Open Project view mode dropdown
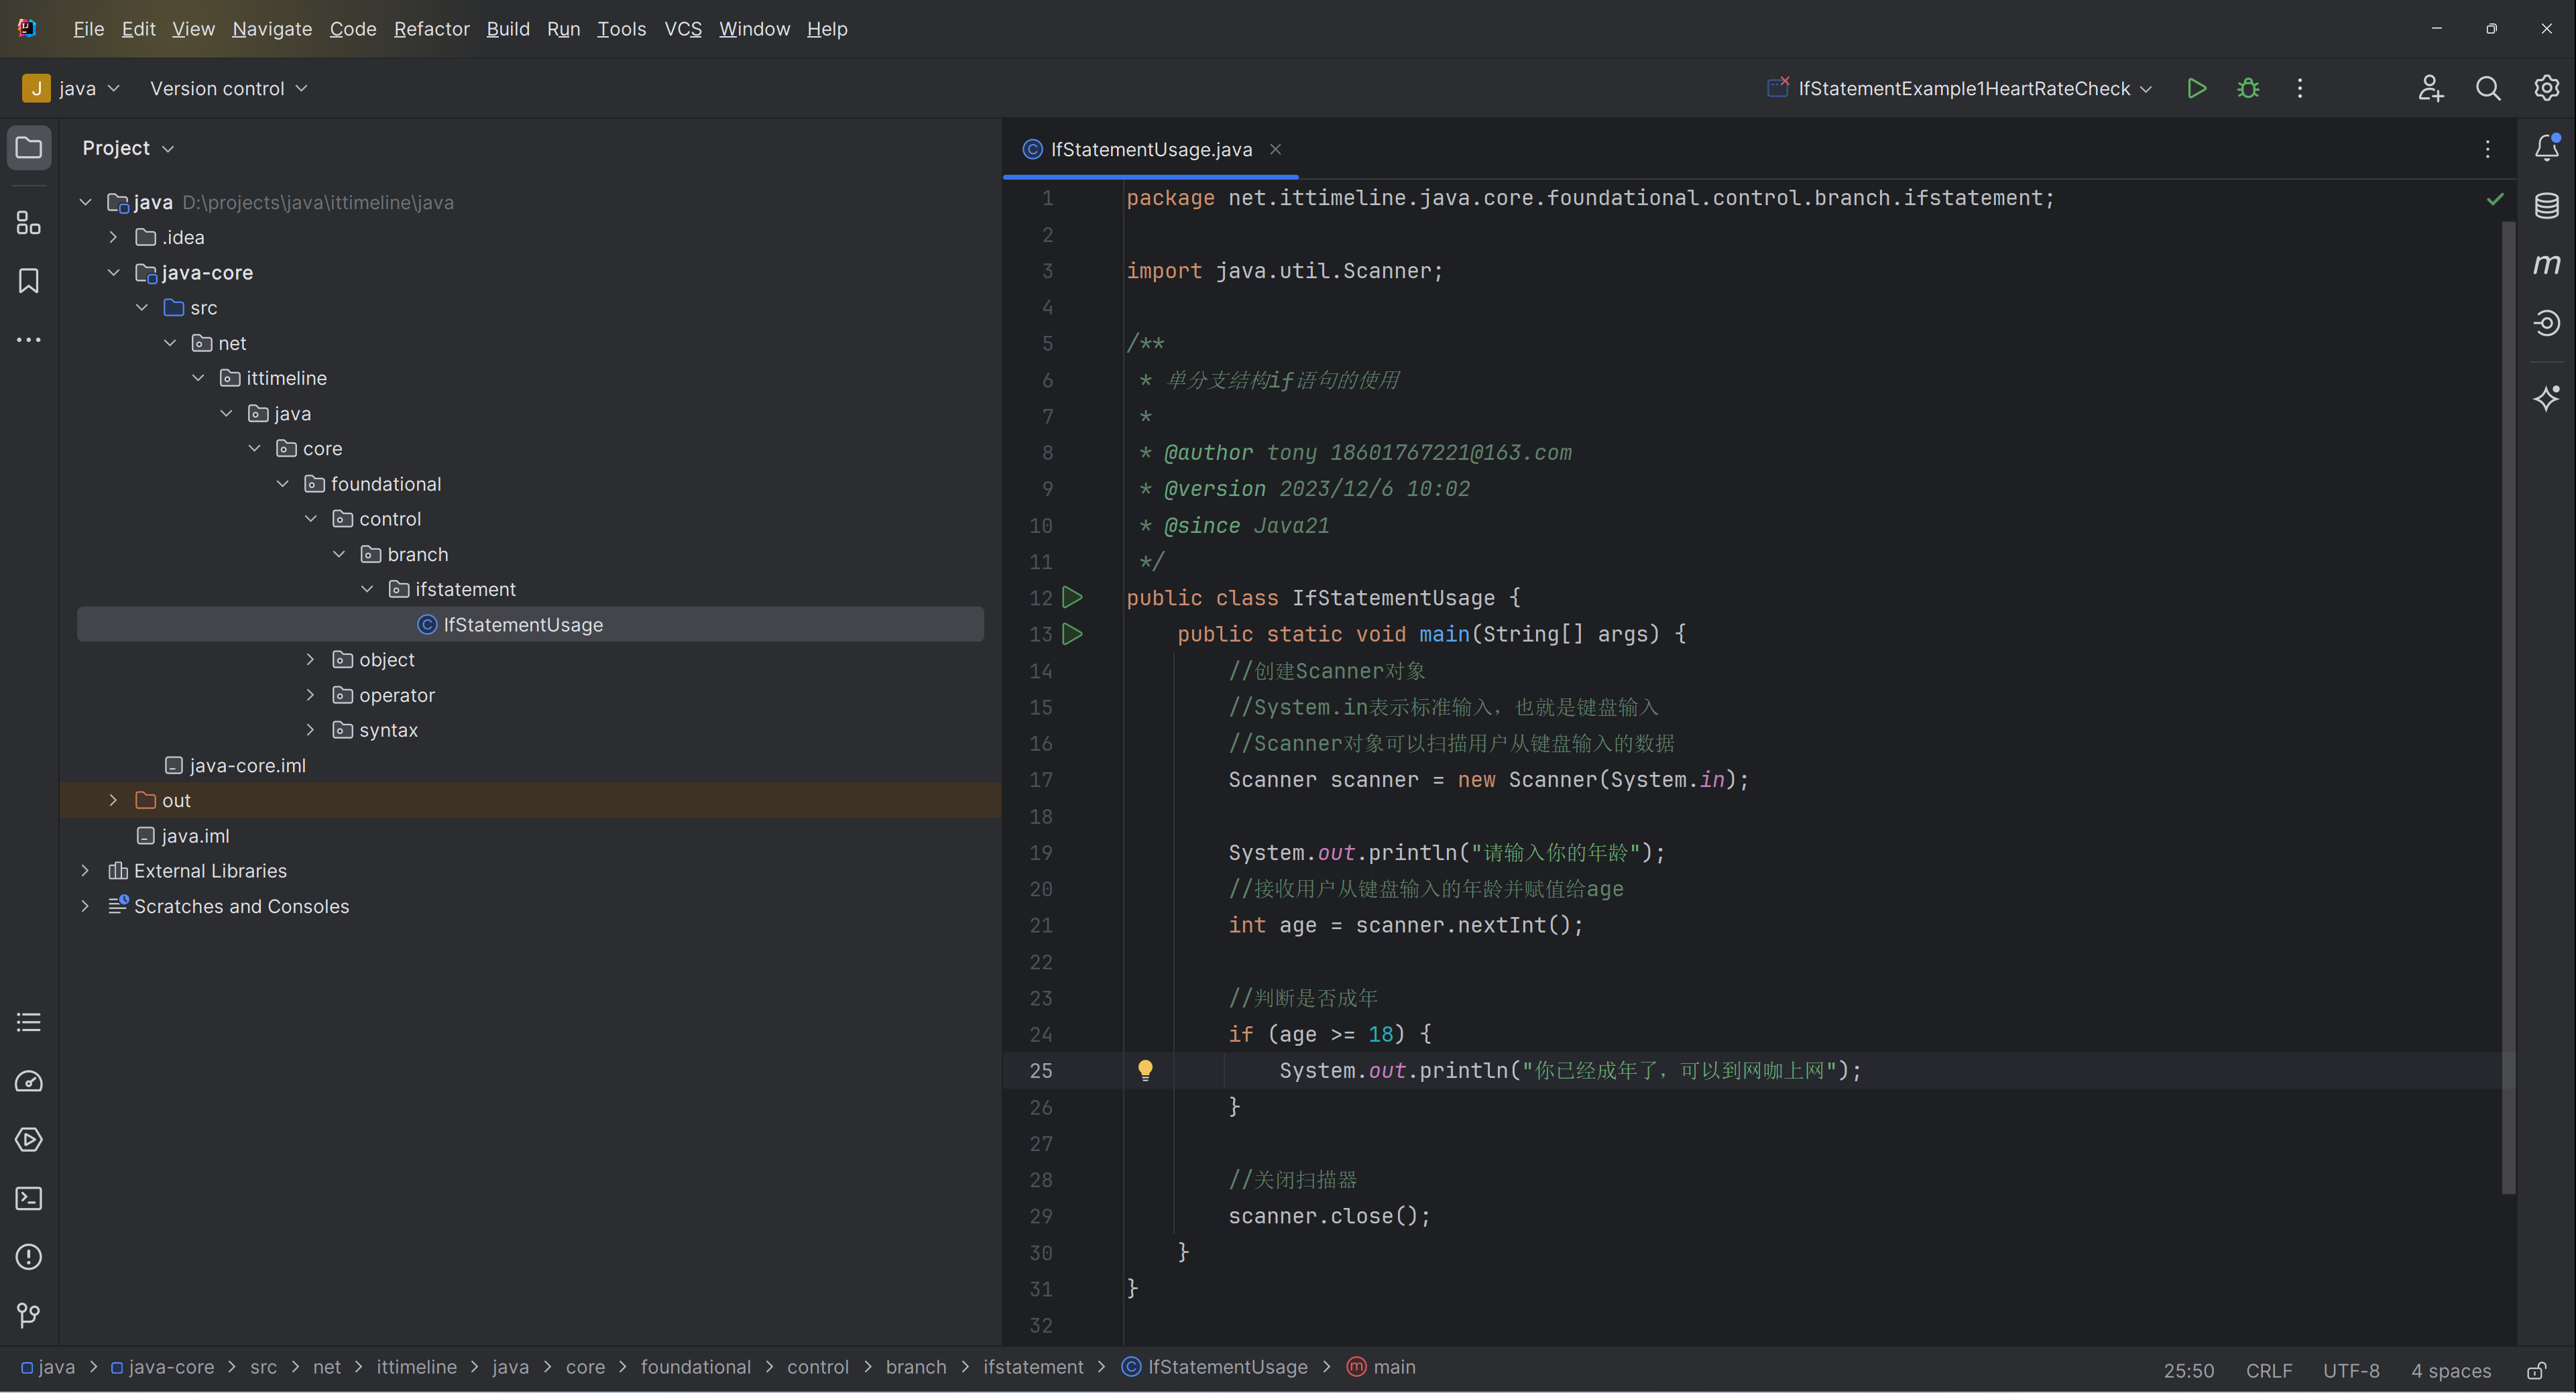This screenshot has height=1393, width=2576. (128, 148)
